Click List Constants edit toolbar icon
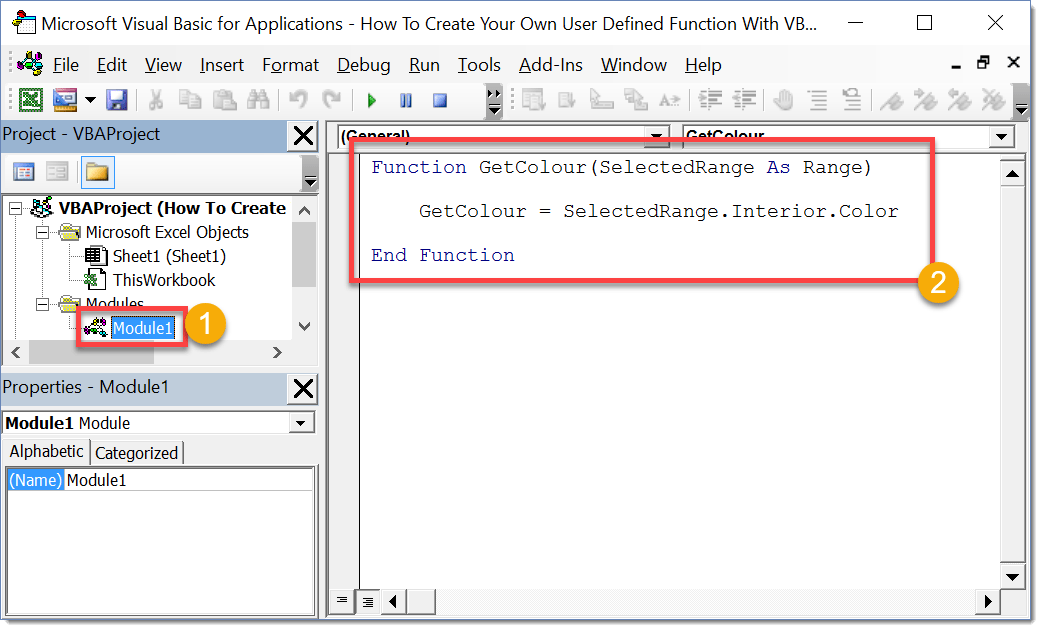Viewport: 1041px width, 630px height. (x=567, y=100)
